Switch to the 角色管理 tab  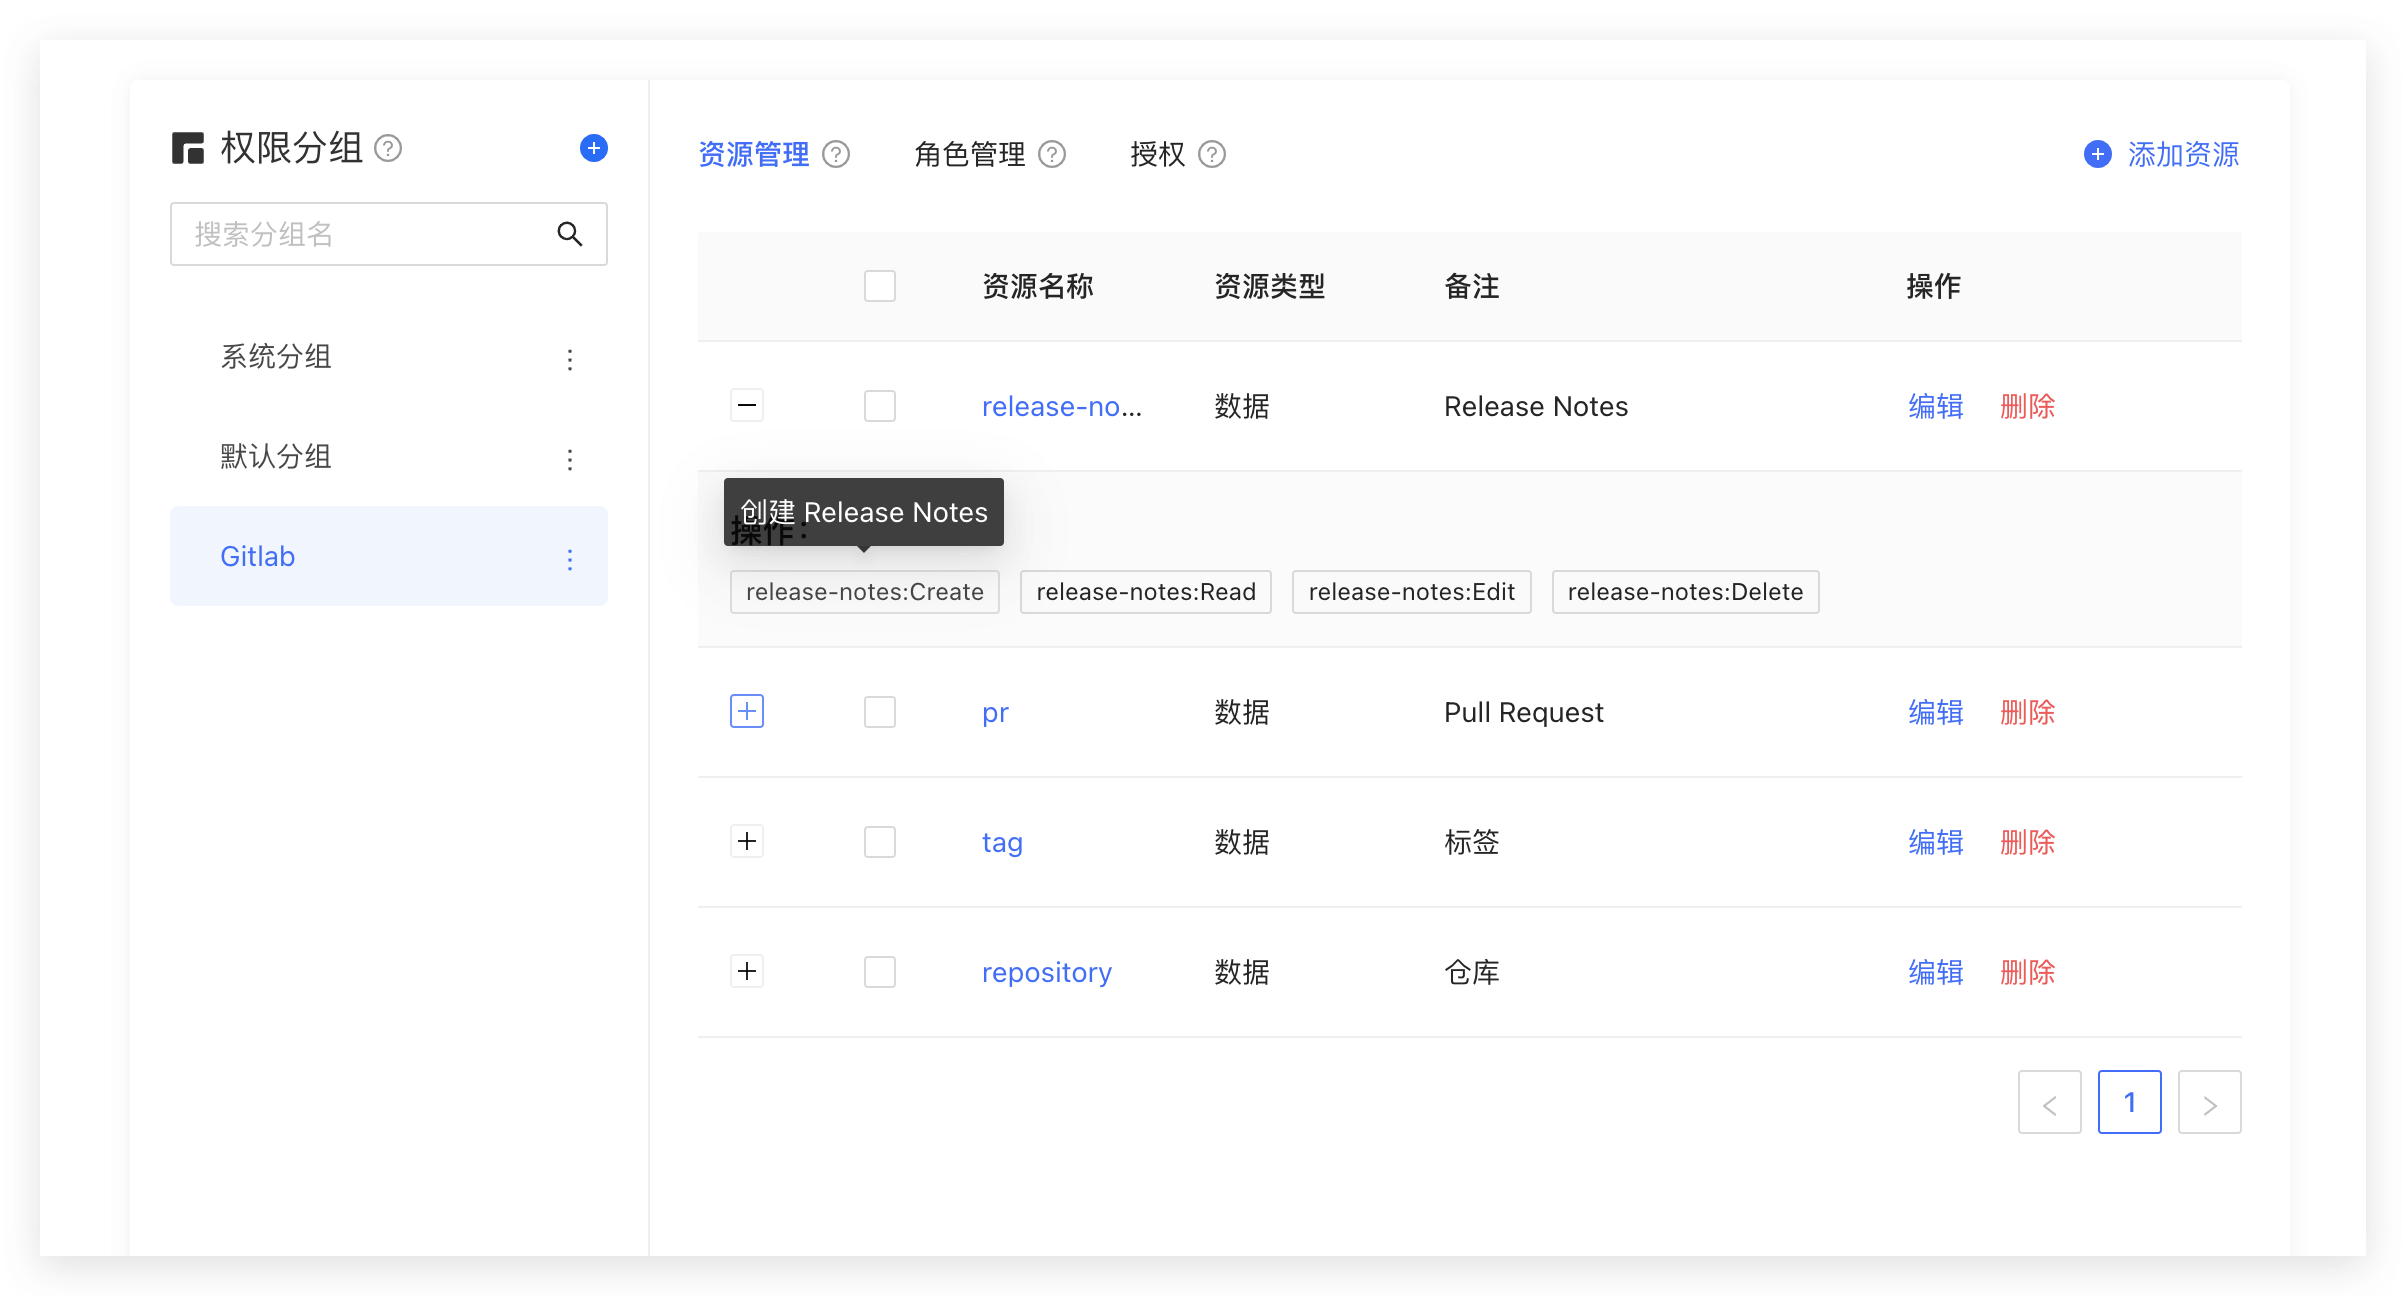969,155
